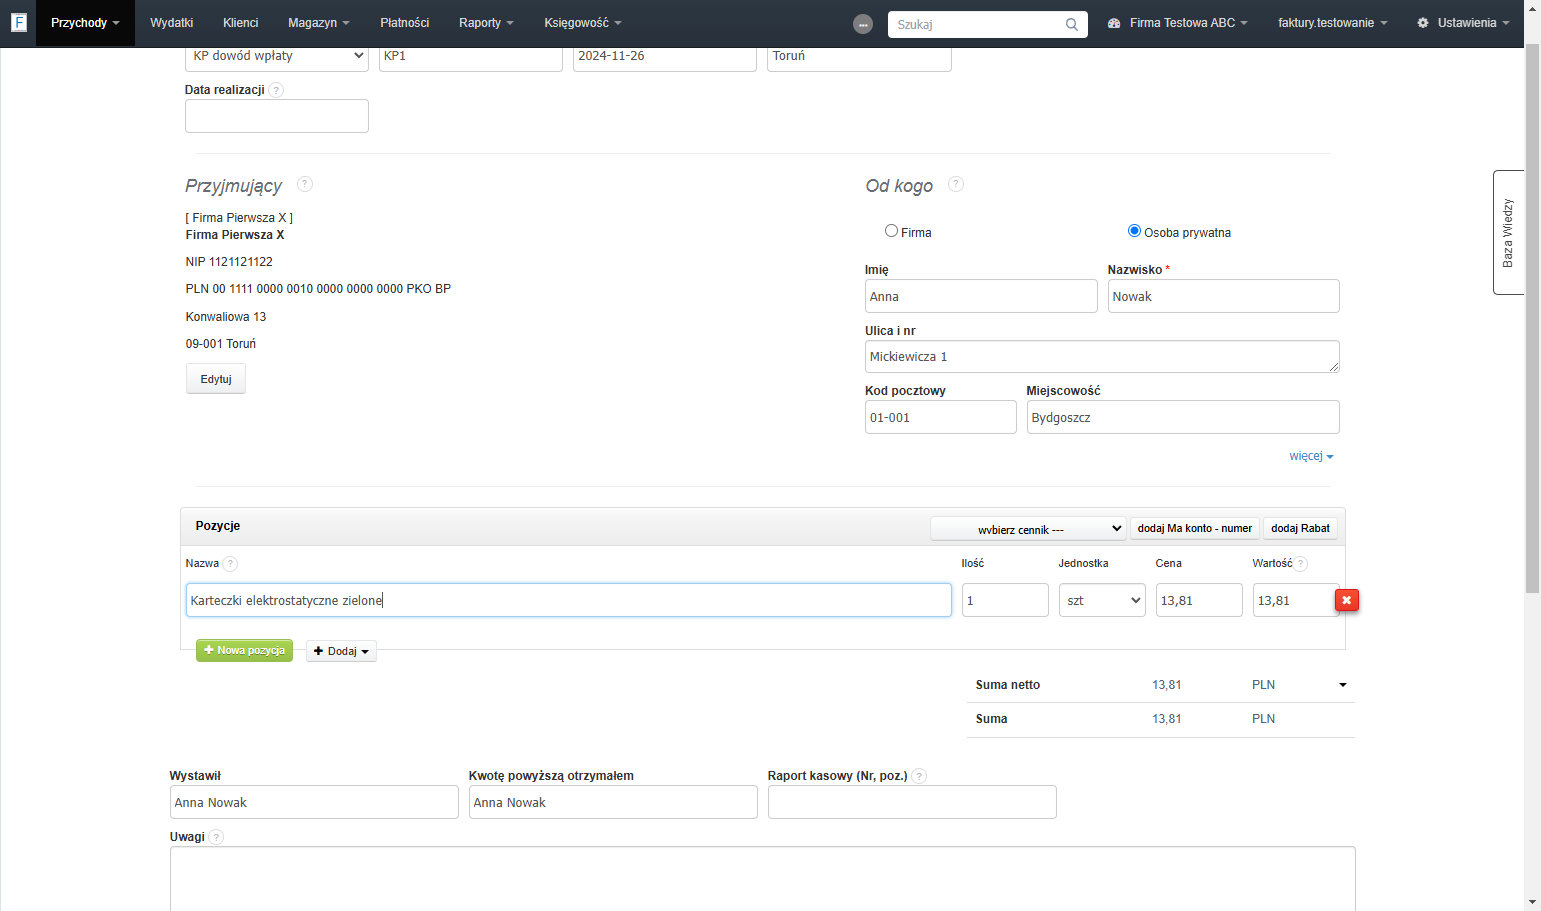The image size is (1541, 911).
Task: Open the Raporty menu
Action: click(x=486, y=23)
